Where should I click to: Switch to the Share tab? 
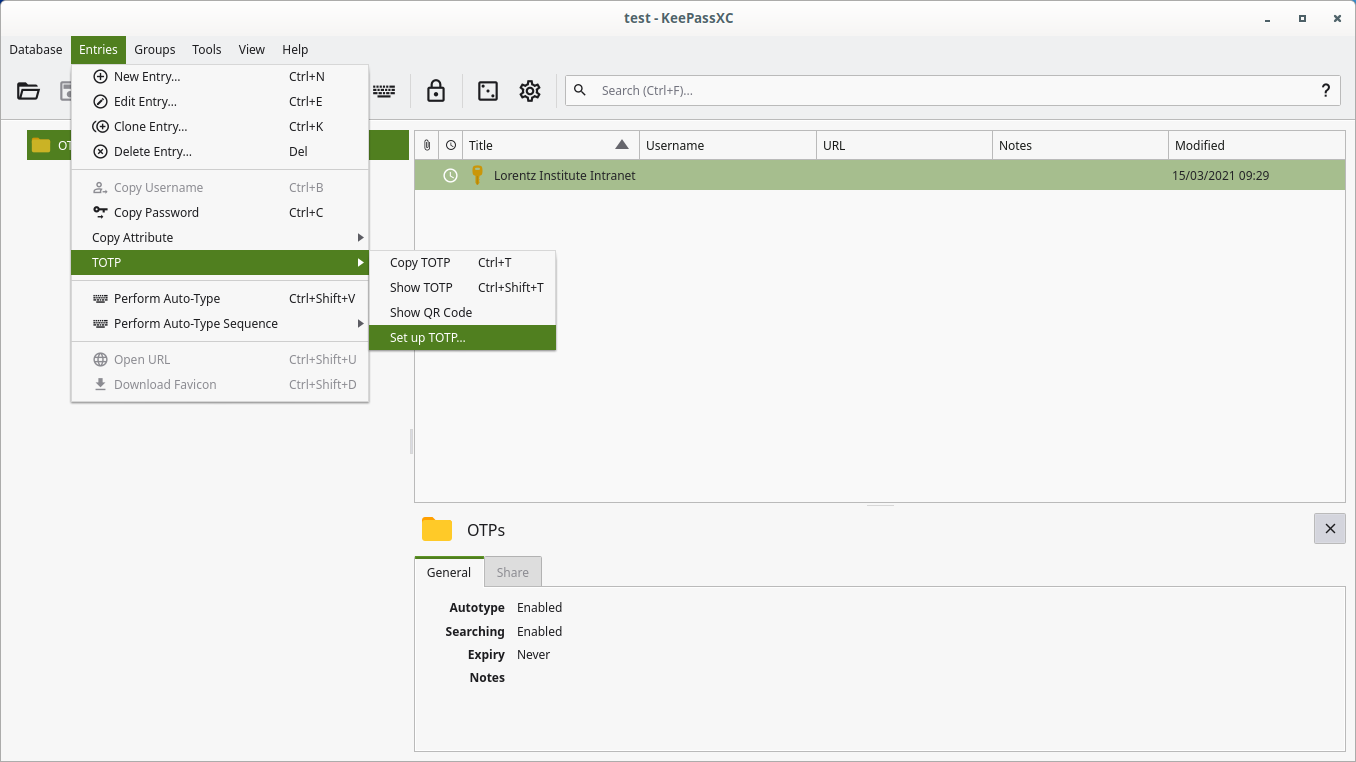512,573
